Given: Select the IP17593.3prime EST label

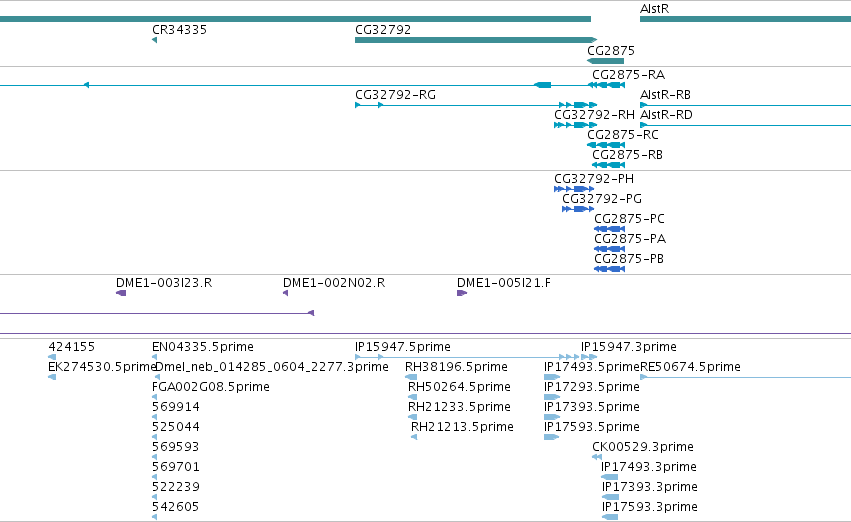Looking at the screenshot, I should pos(650,508).
